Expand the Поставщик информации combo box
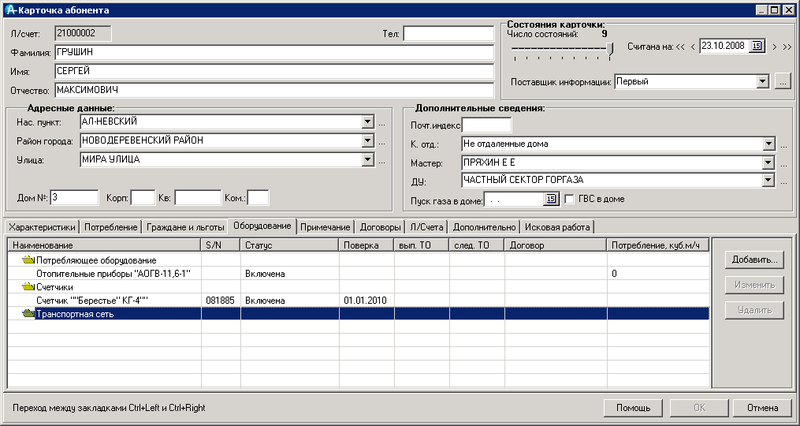Viewport: 800px width, 426px height. click(x=762, y=81)
